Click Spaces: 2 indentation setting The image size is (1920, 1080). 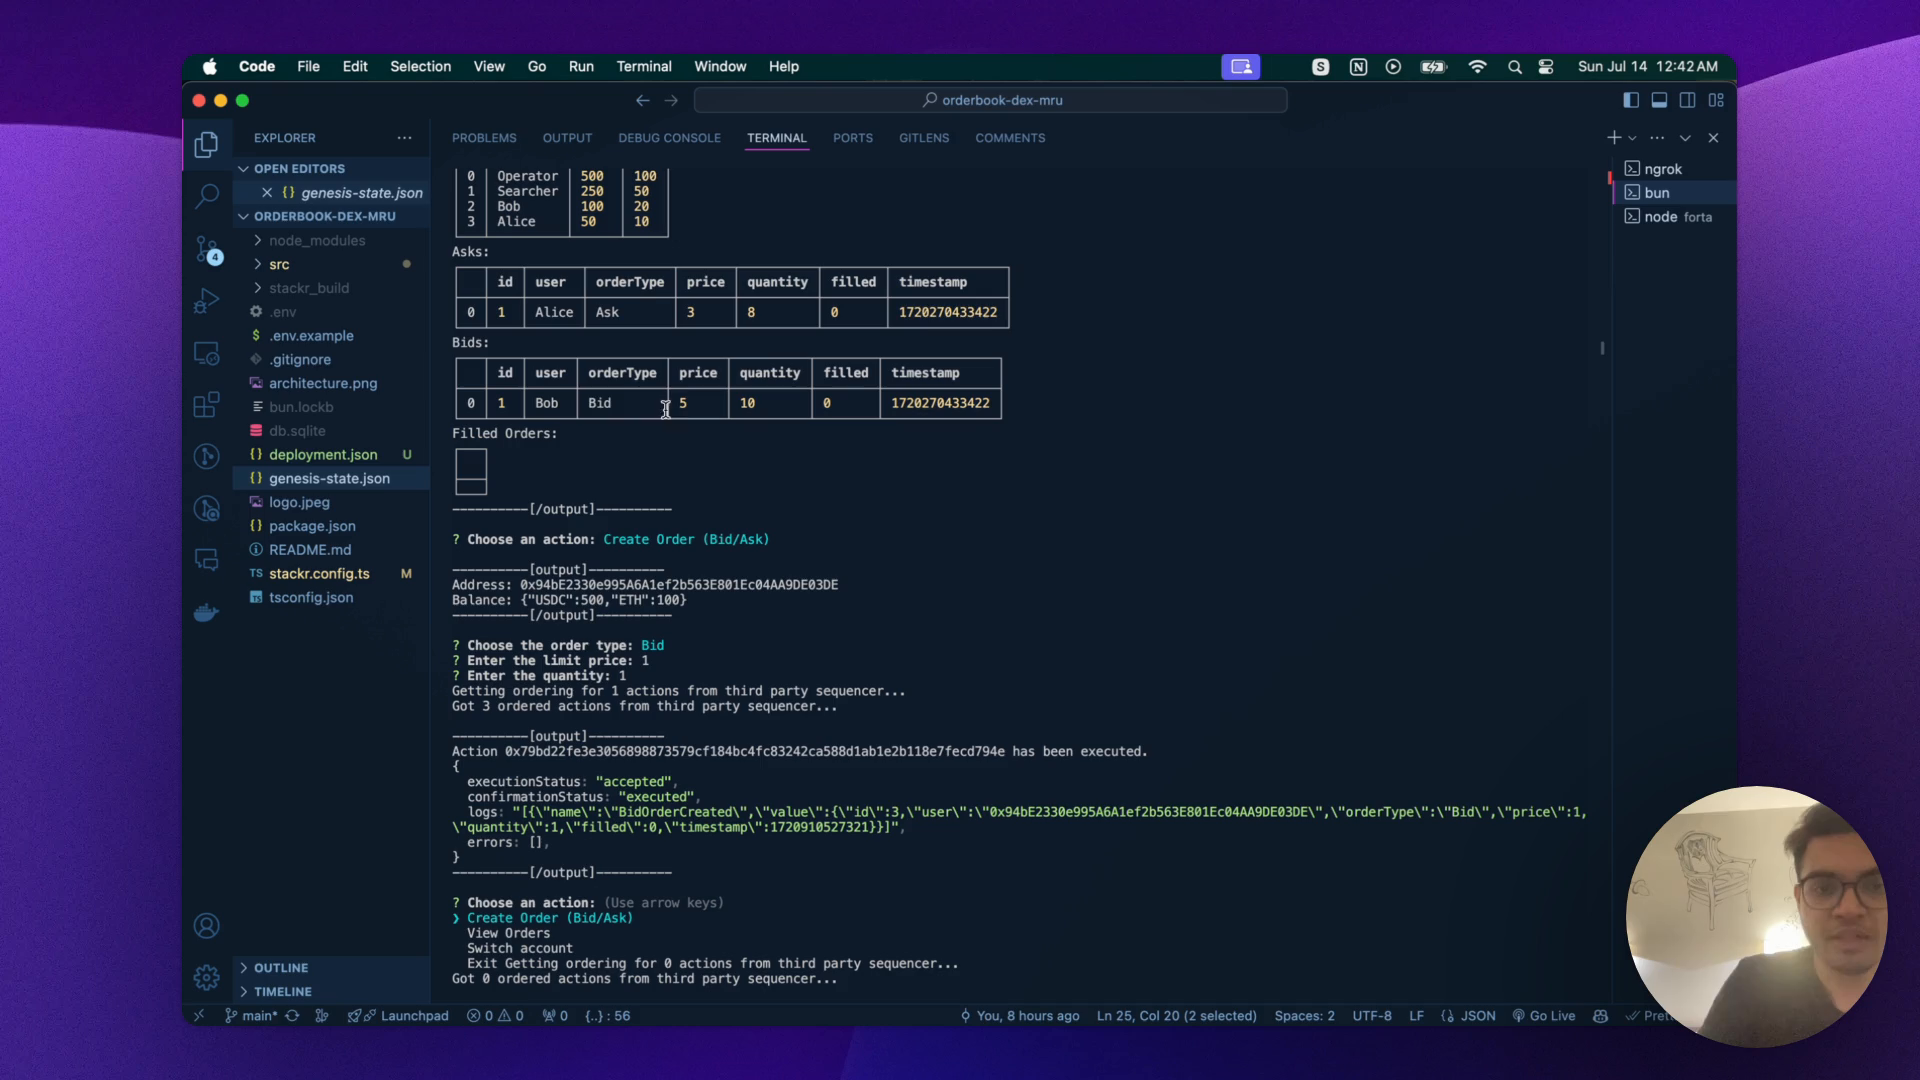(1304, 1015)
